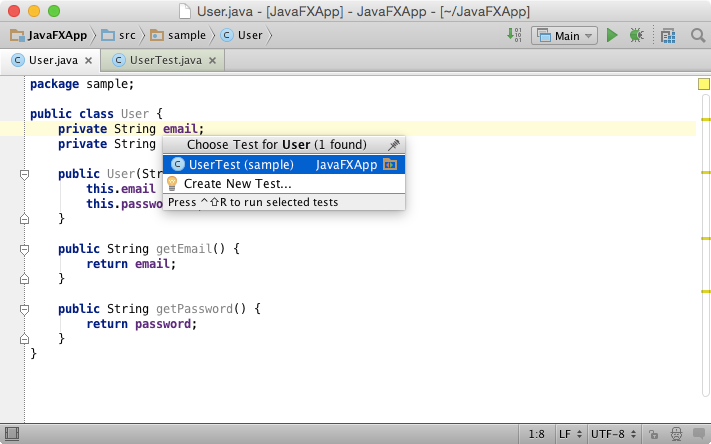Click the editor vertical scrollbar

point(706,245)
